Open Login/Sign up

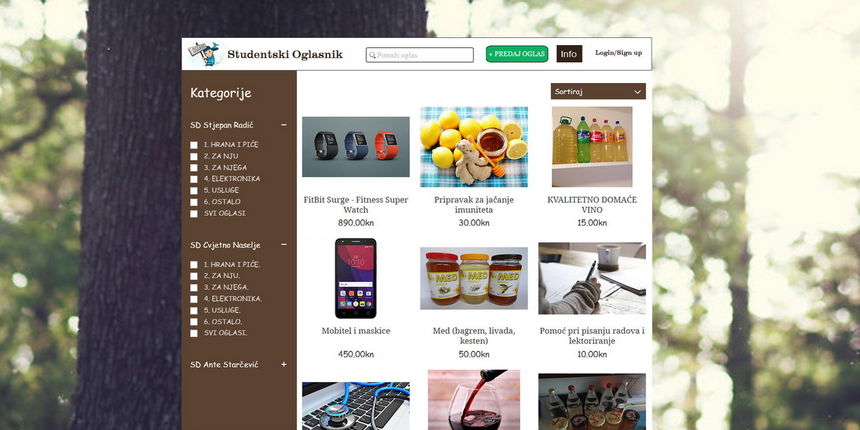coord(619,53)
